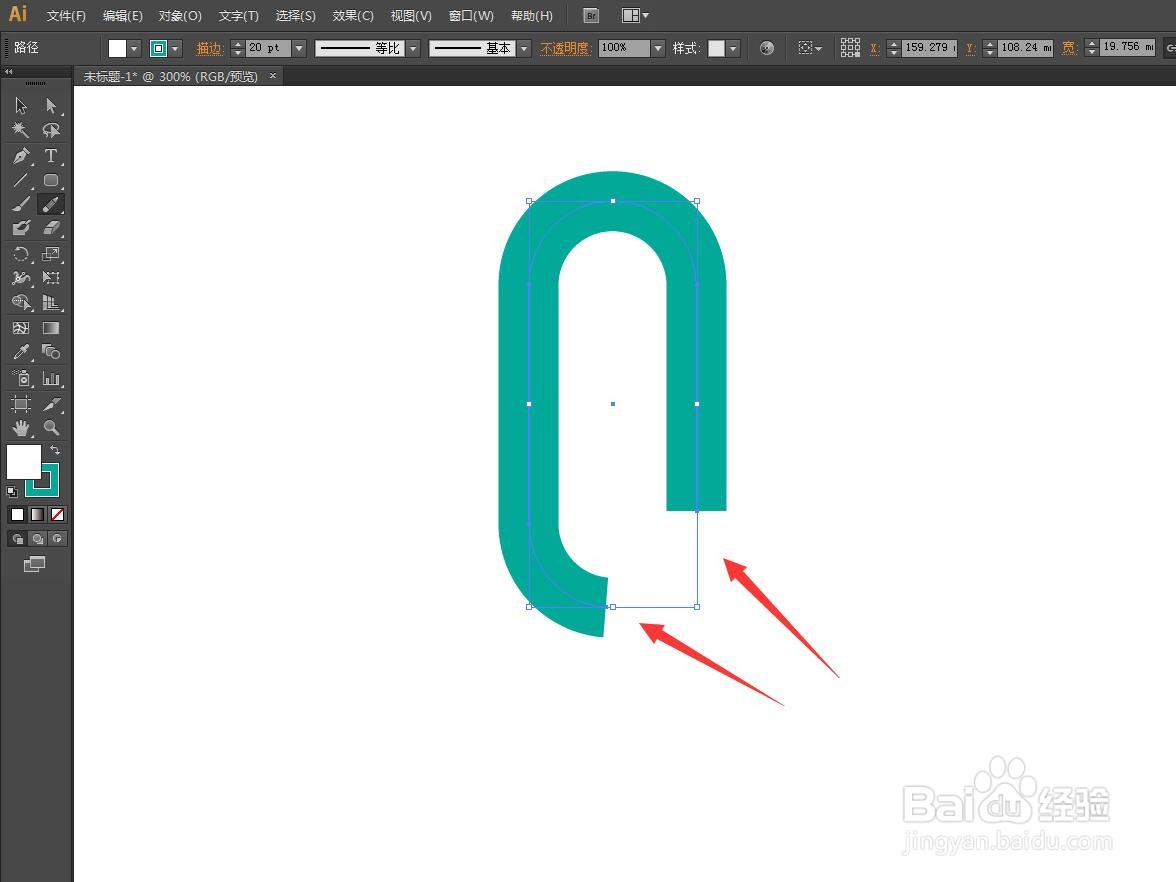This screenshot has width=1176, height=882.
Task: Open the 窗口(W) menu
Action: click(471, 16)
